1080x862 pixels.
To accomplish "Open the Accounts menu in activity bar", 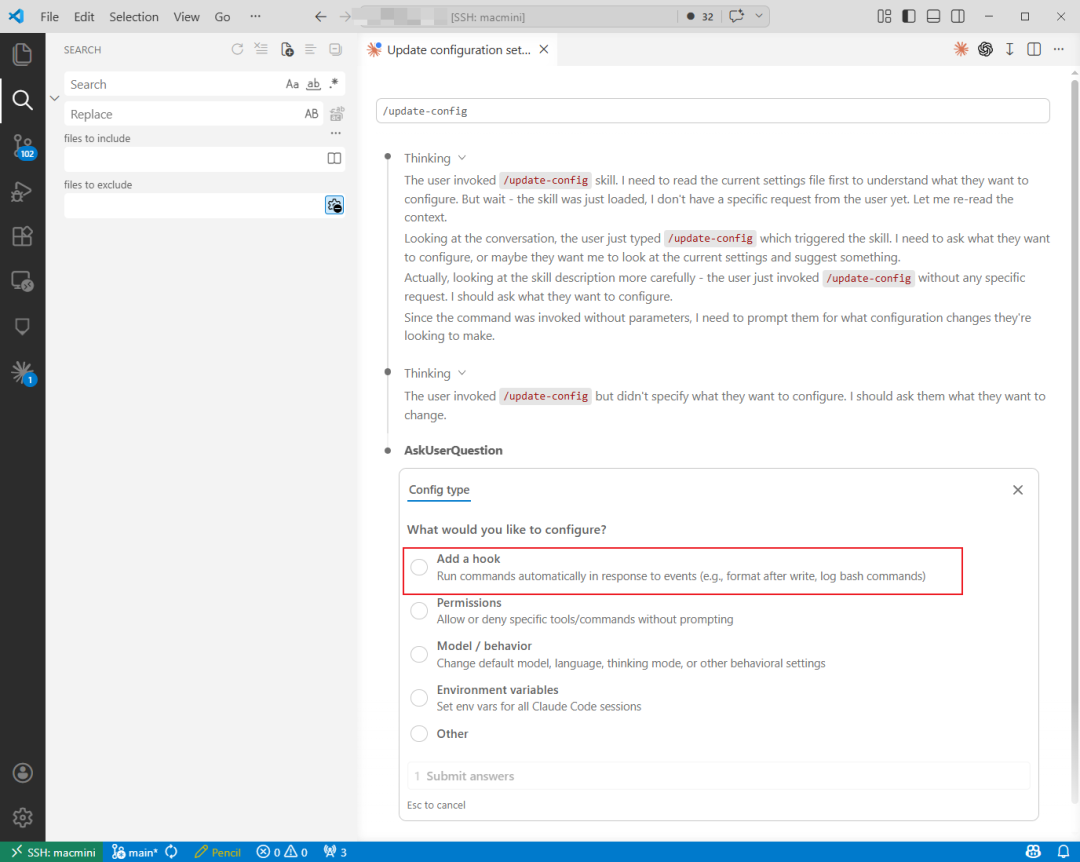I will tap(22, 773).
